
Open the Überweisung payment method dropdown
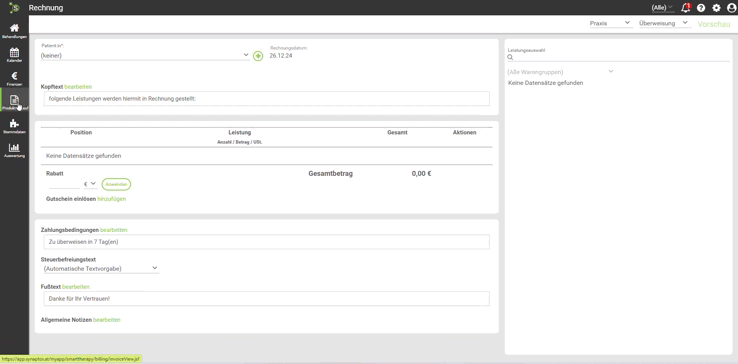[664, 23]
